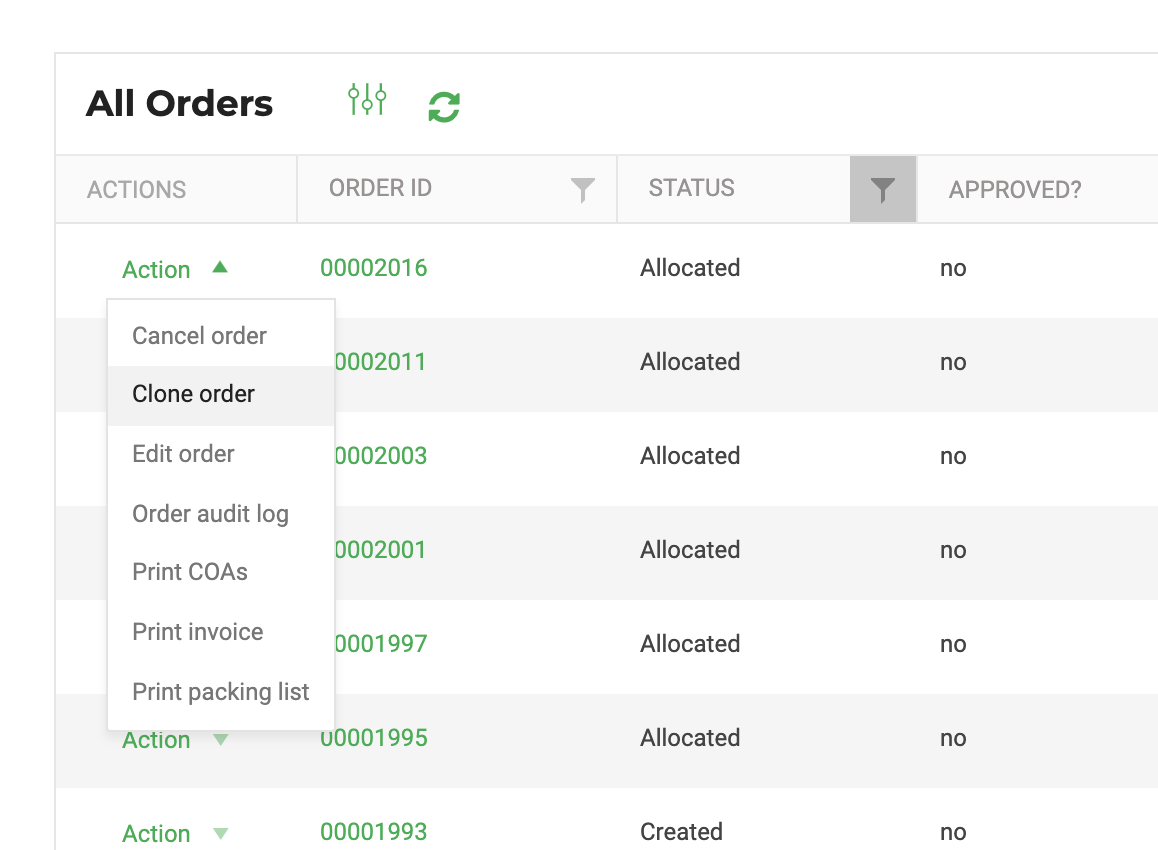The width and height of the screenshot is (1158, 850).
Task: Refresh the All Orders list
Action: [x=444, y=107]
